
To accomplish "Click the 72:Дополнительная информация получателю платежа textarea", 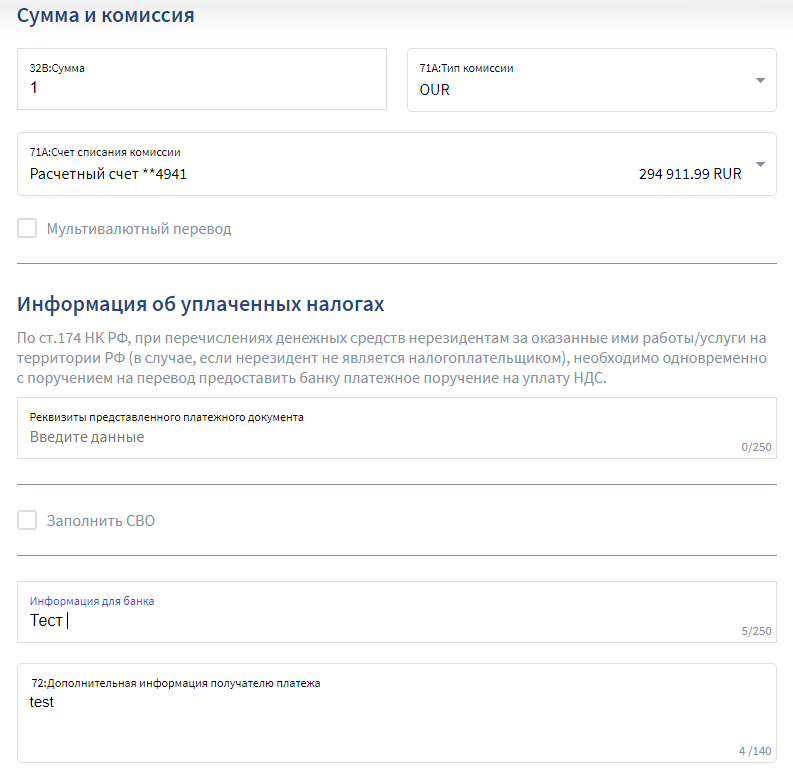I will coord(397,713).
